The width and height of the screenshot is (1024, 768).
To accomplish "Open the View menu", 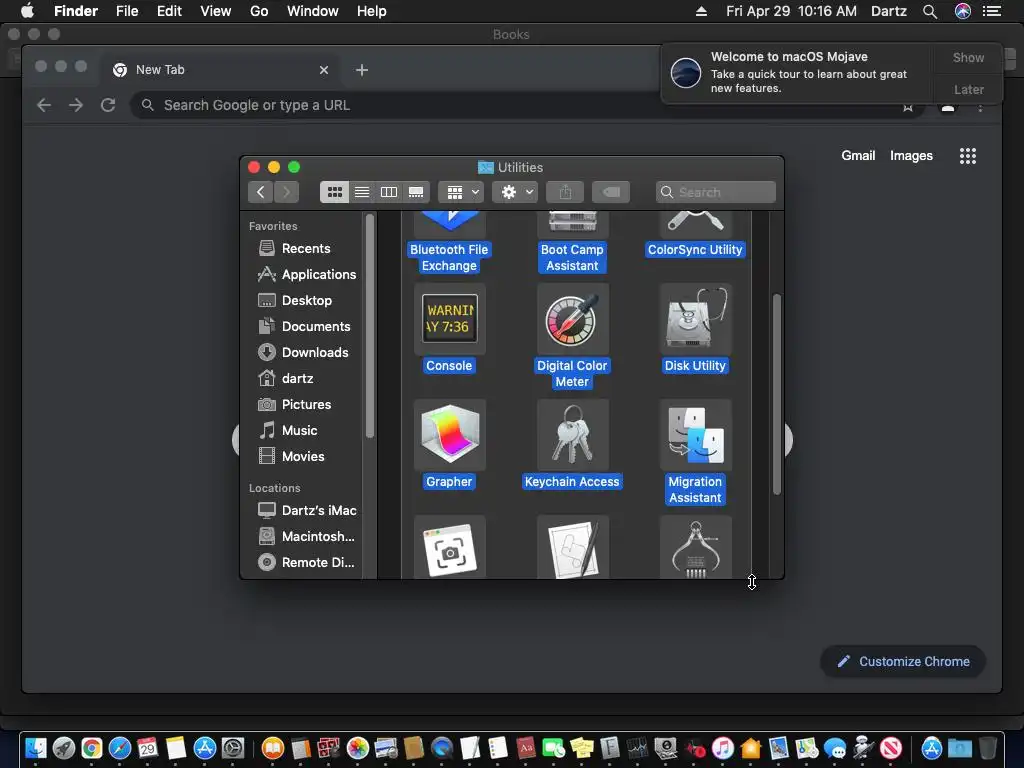I will (216, 11).
